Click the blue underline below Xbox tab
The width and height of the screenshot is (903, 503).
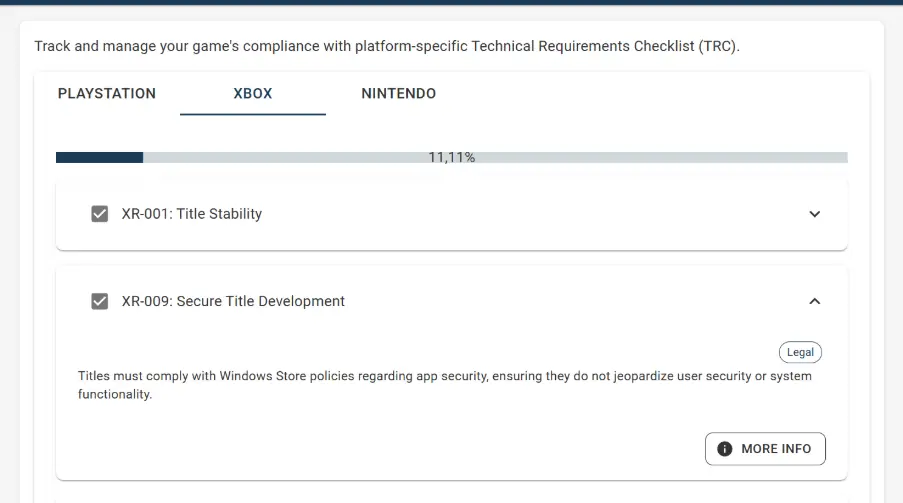point(253,114)
